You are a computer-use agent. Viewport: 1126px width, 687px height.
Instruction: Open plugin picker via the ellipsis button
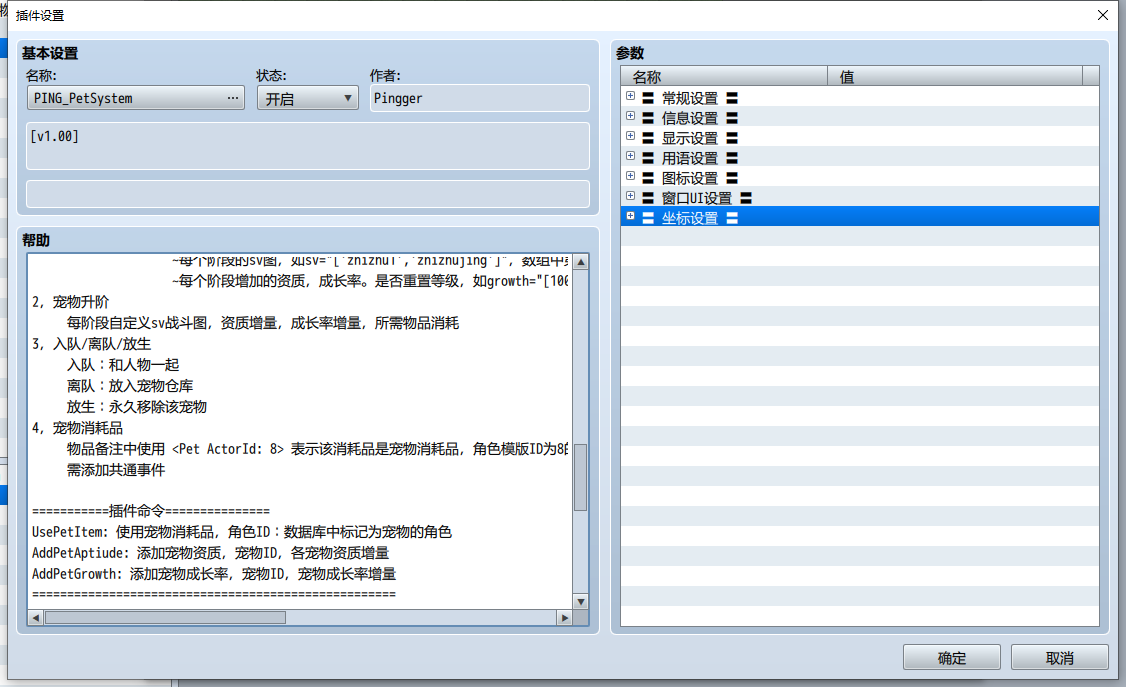tap(233, 98)
